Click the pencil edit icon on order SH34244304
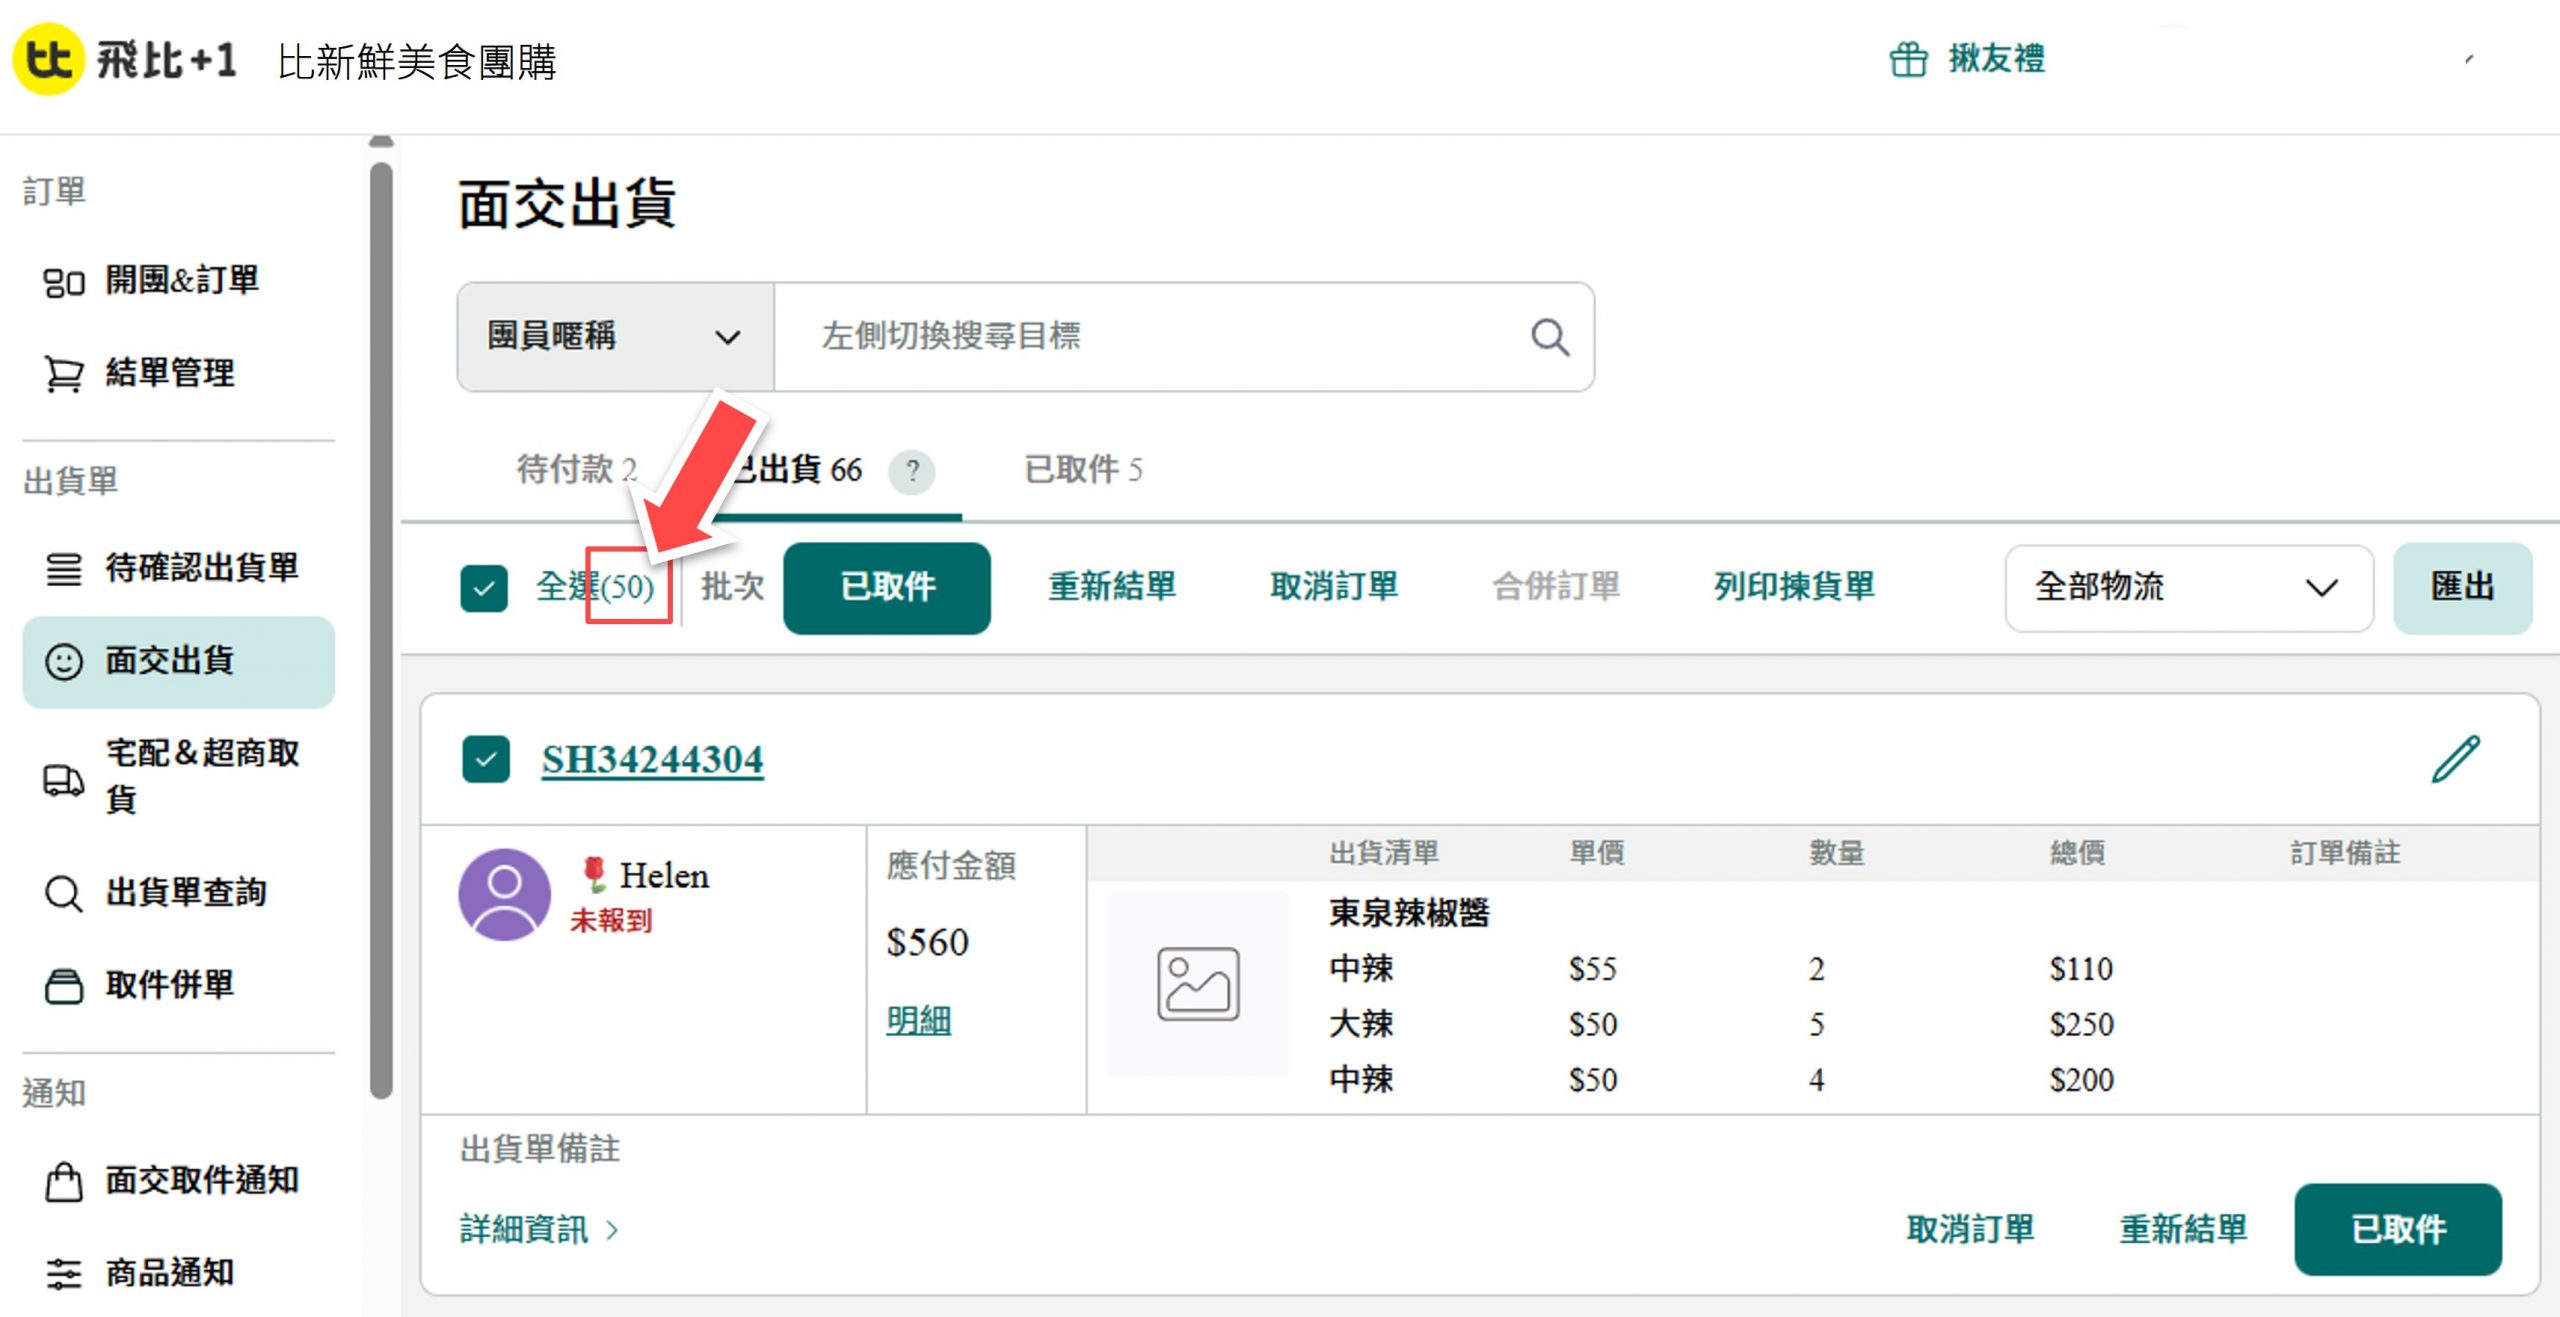 click(x=2455, y=759)
